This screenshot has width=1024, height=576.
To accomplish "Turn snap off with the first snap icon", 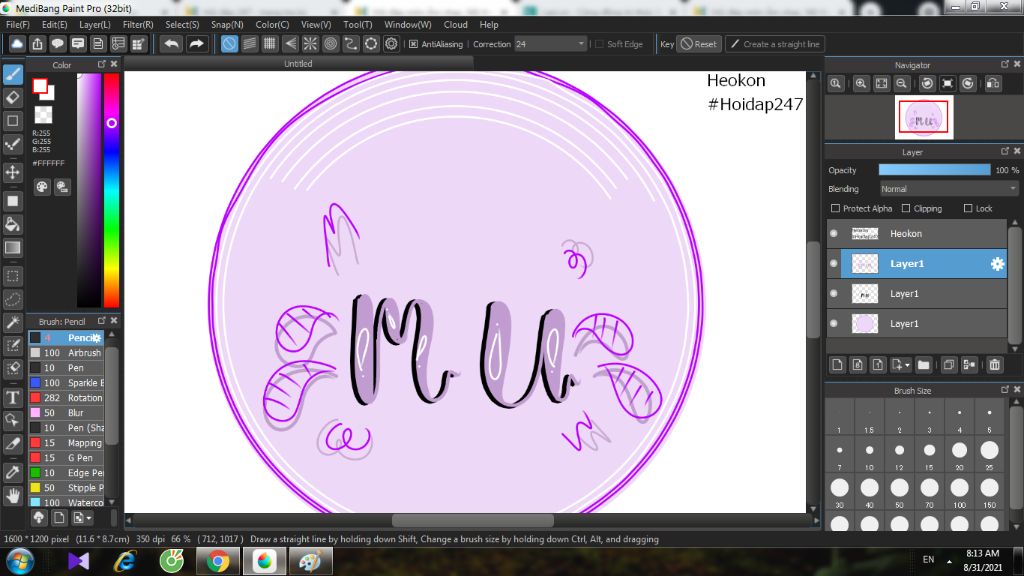I will [x=229, y=44].
